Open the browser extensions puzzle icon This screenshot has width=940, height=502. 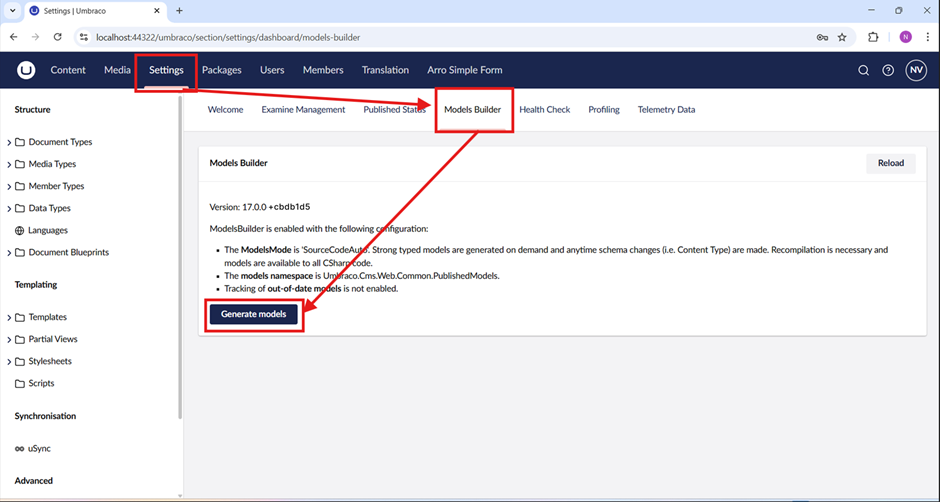pyautogui.click(x=873, y=37)
